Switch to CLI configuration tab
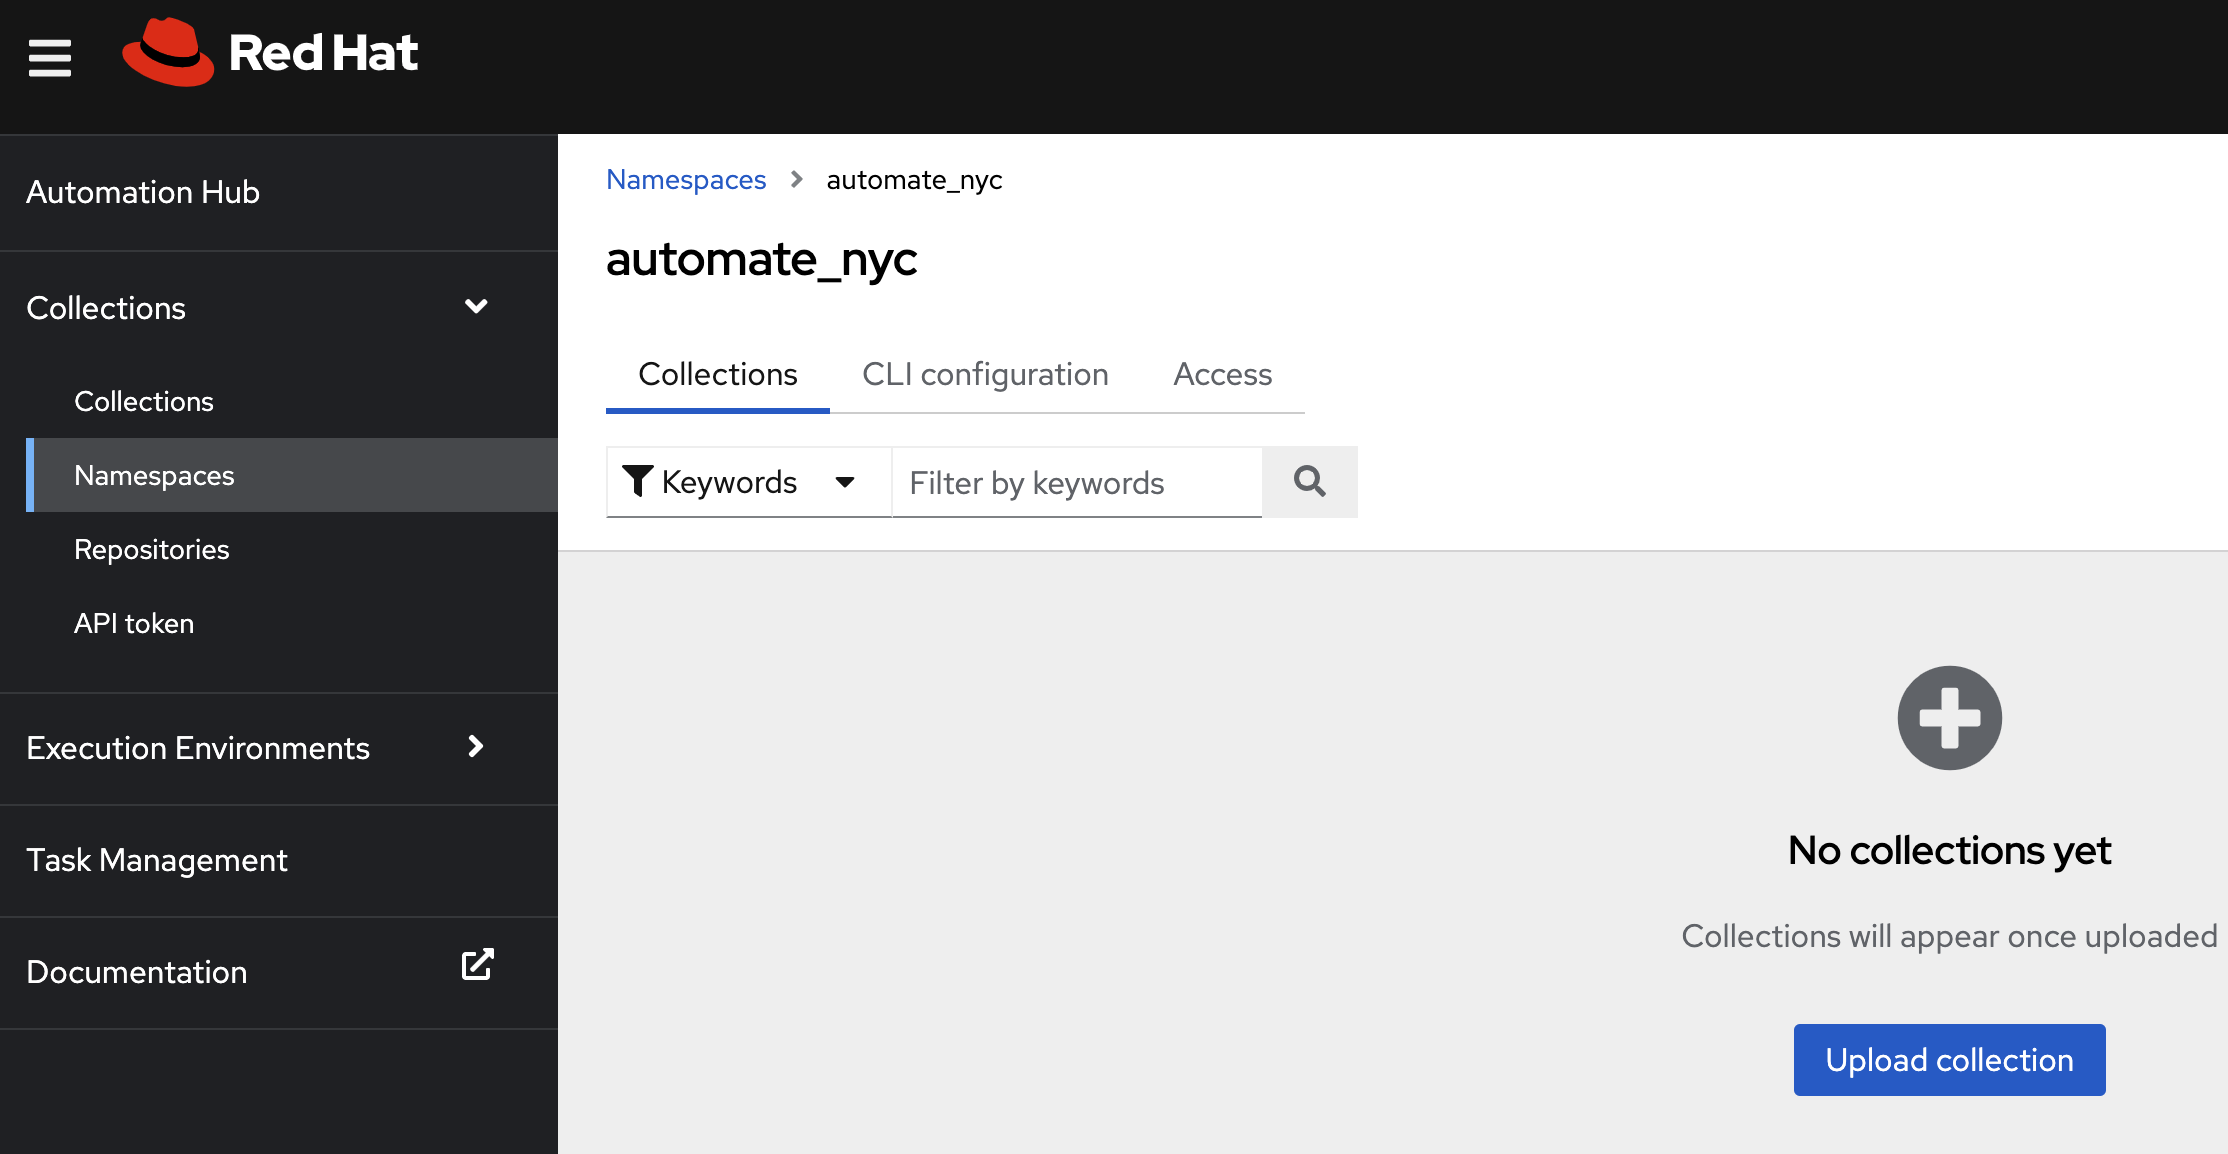Image resolution: width=2228 pixels, height=1154 pixels. pyautogui.click(x=986, y=372)
